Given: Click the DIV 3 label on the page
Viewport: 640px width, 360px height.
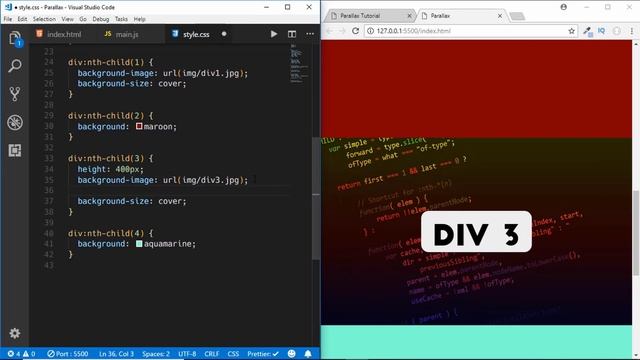Looking at the screenshot, I should (476, 231).
